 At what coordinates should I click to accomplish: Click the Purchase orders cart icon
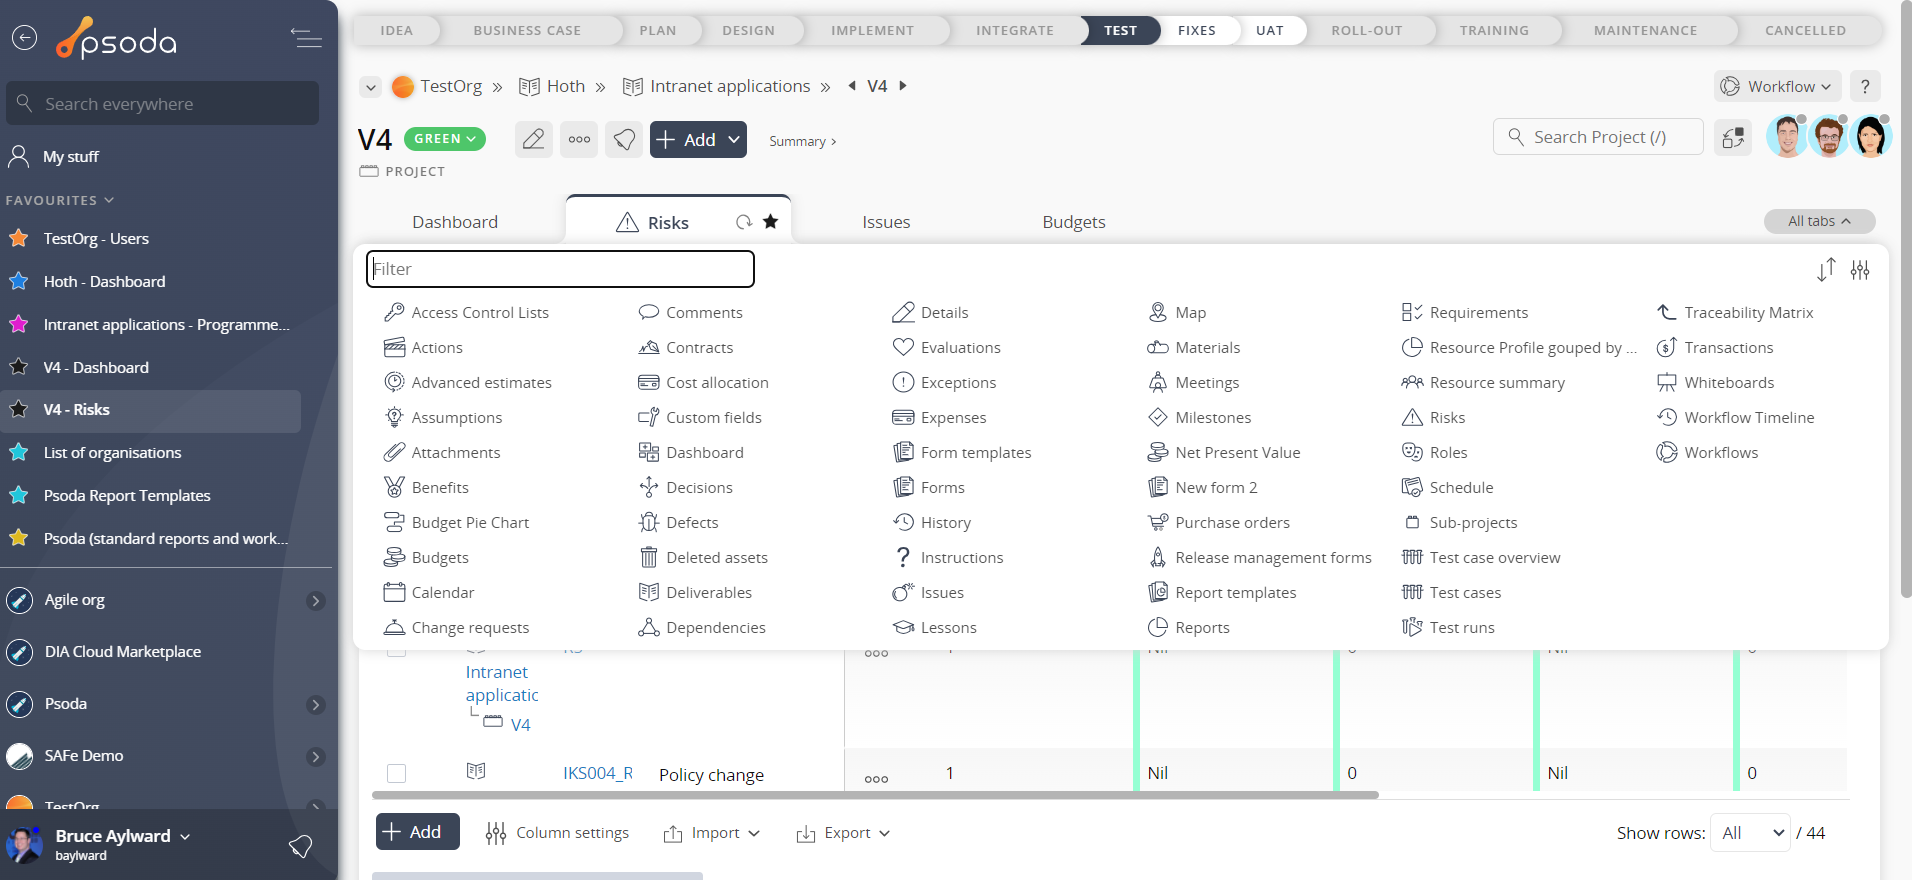(1158, 522)
